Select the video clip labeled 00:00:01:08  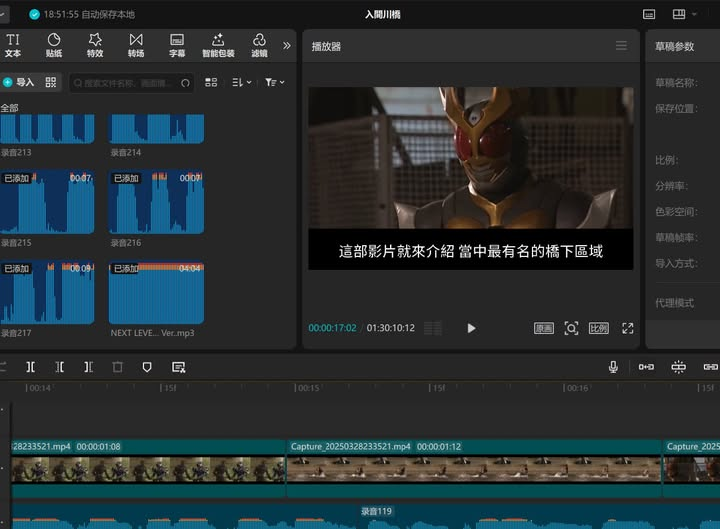pos(148,468)
